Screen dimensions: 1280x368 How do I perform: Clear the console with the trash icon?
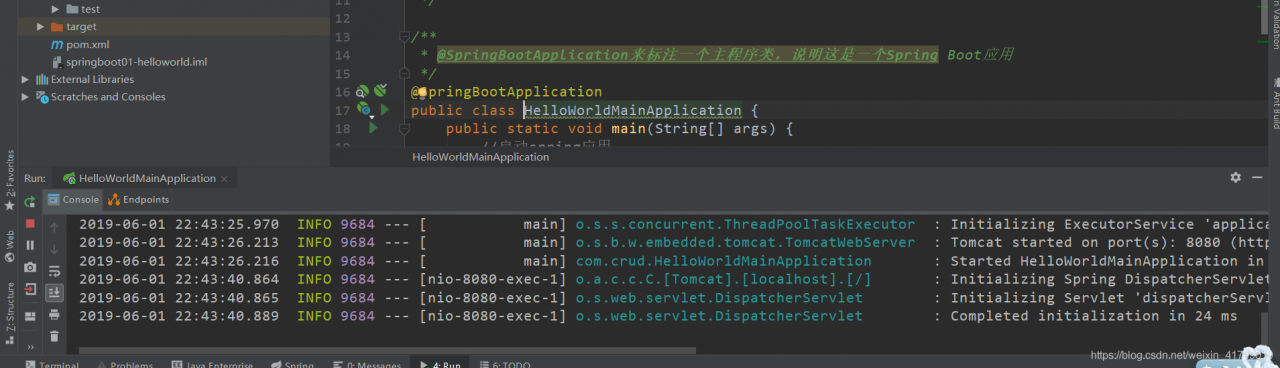tap(54, 337)
